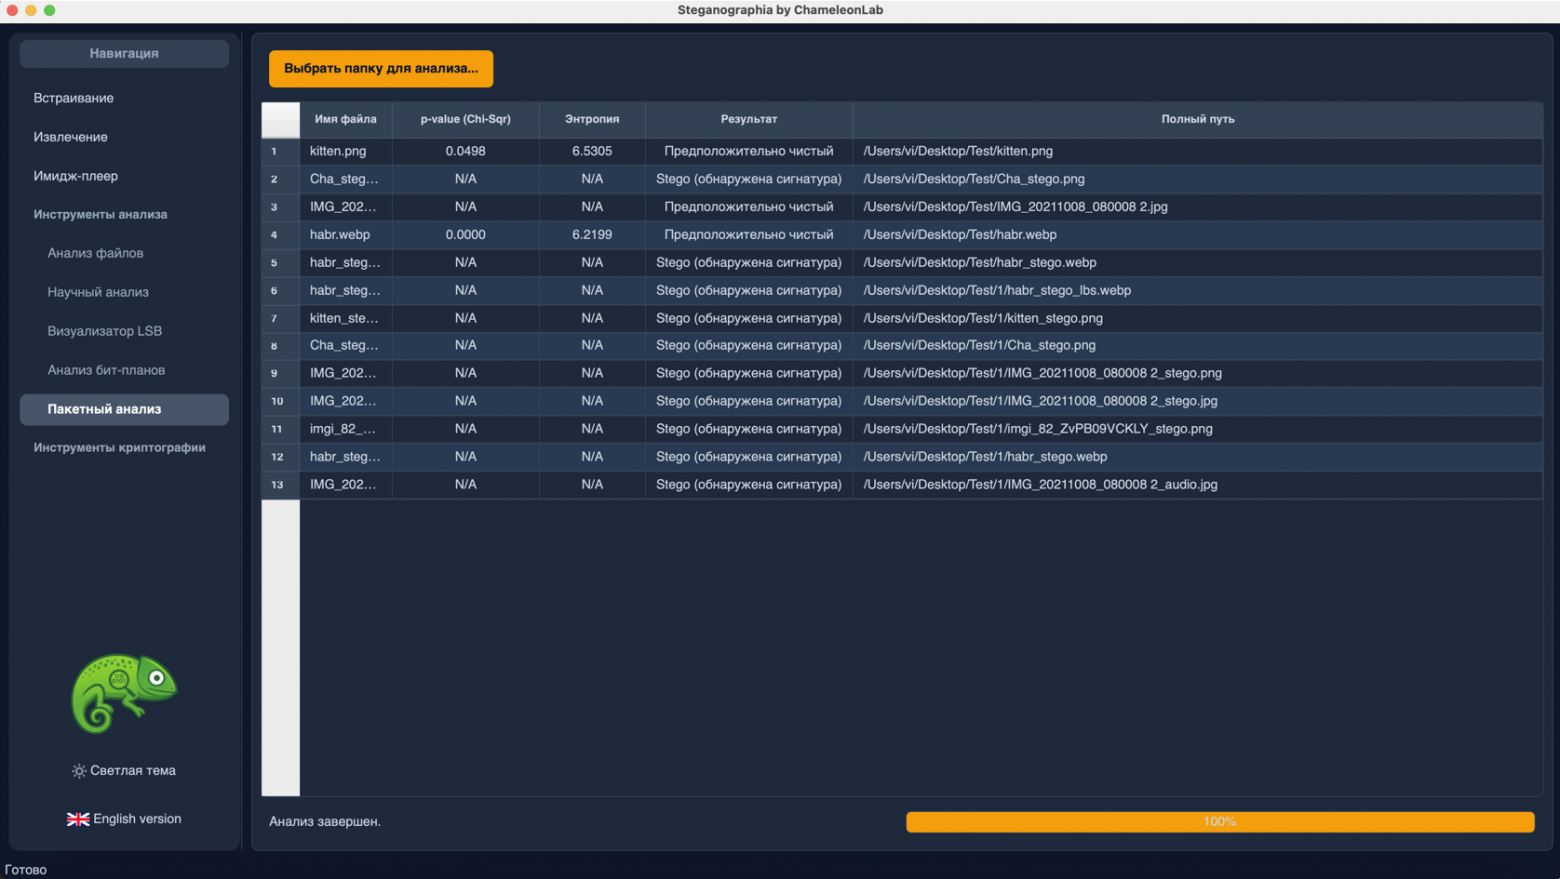Select row header number 13
The image size is (1560, 879).
[278, 484]
